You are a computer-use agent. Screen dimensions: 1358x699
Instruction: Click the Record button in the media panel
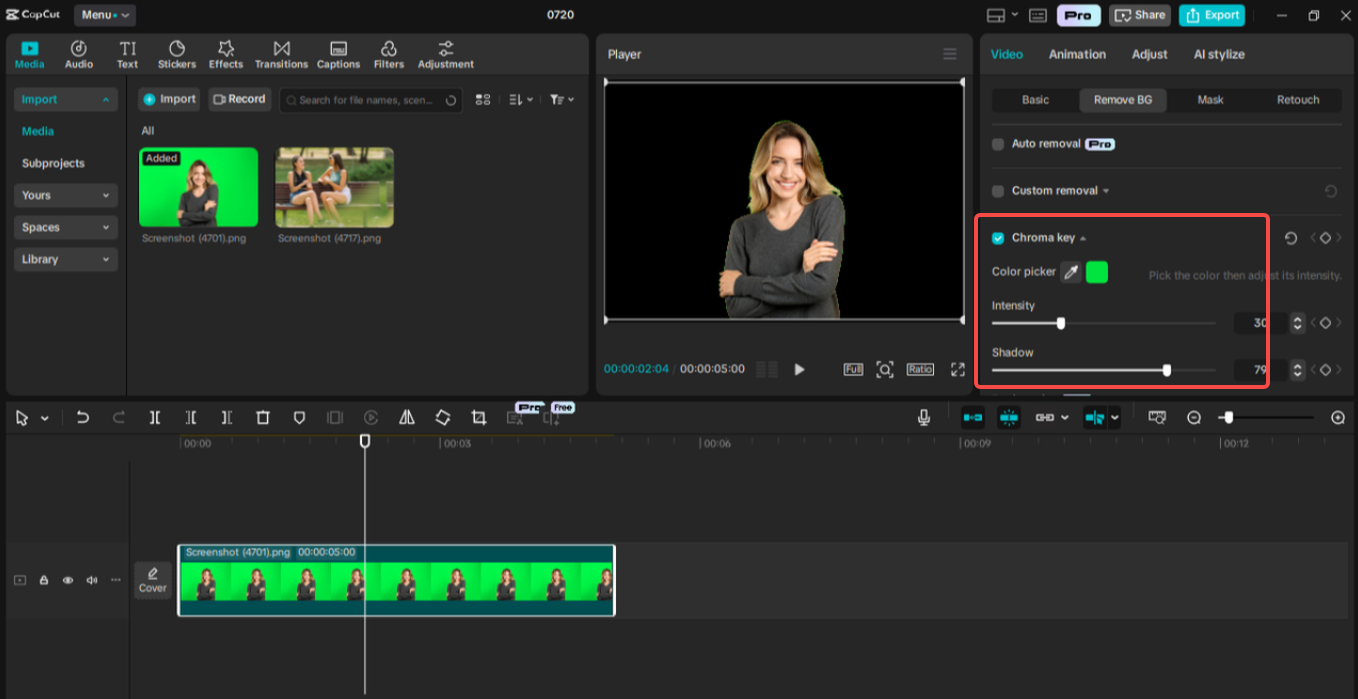239,99
